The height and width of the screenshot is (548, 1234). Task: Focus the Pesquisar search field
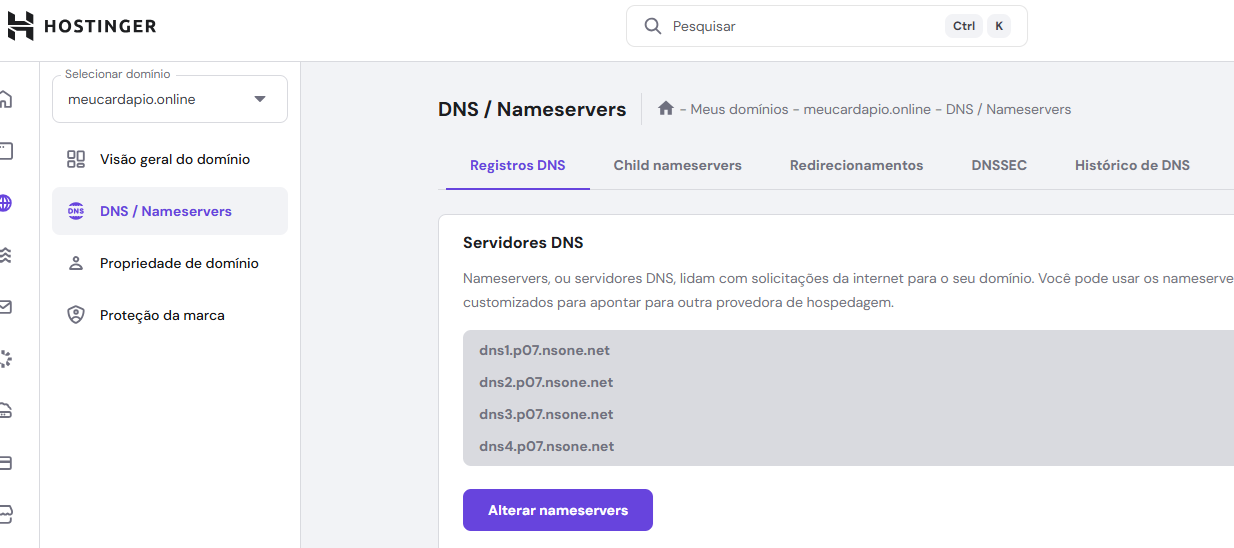pos(826,26)
